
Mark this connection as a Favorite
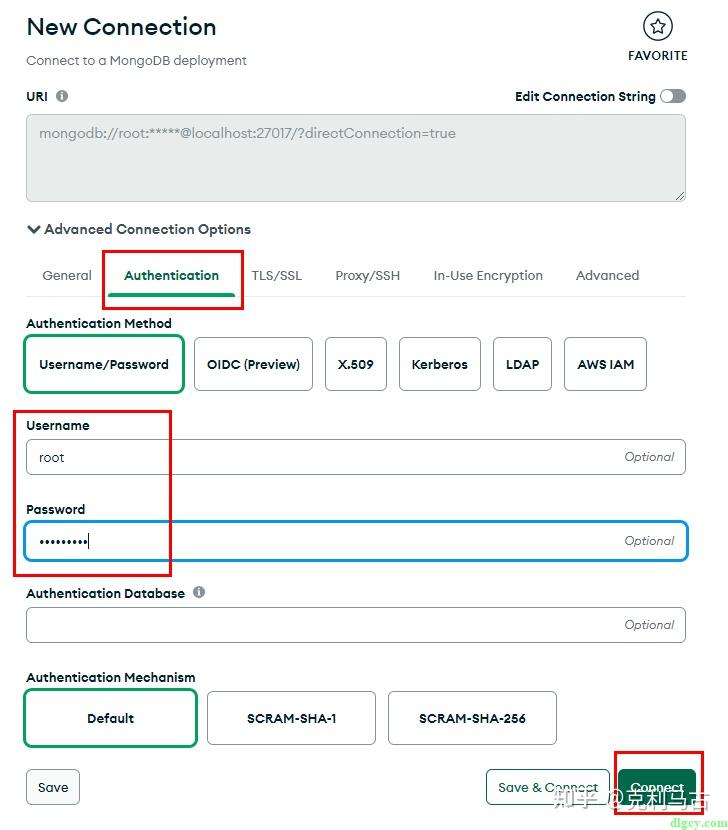pos(657,27)
